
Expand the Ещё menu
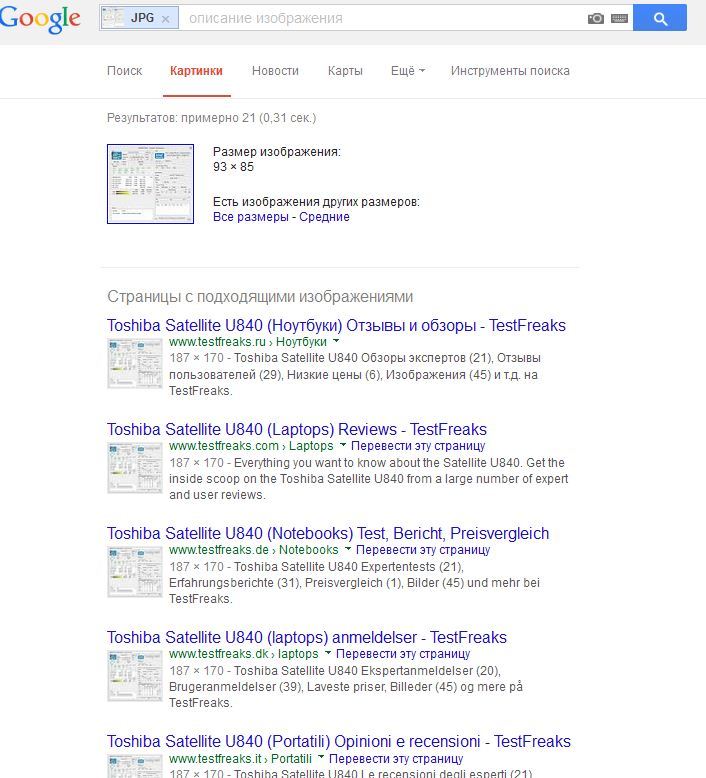point(408,71)
